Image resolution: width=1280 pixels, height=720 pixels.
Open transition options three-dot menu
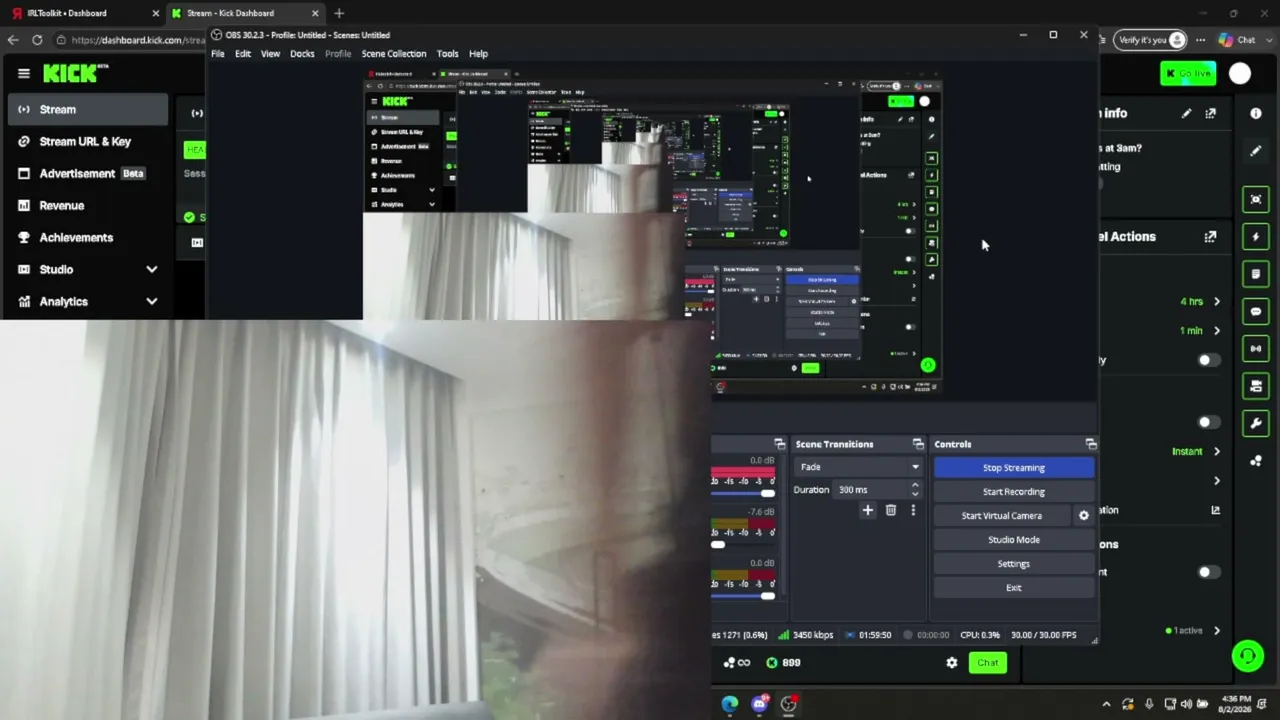point(912,510)
